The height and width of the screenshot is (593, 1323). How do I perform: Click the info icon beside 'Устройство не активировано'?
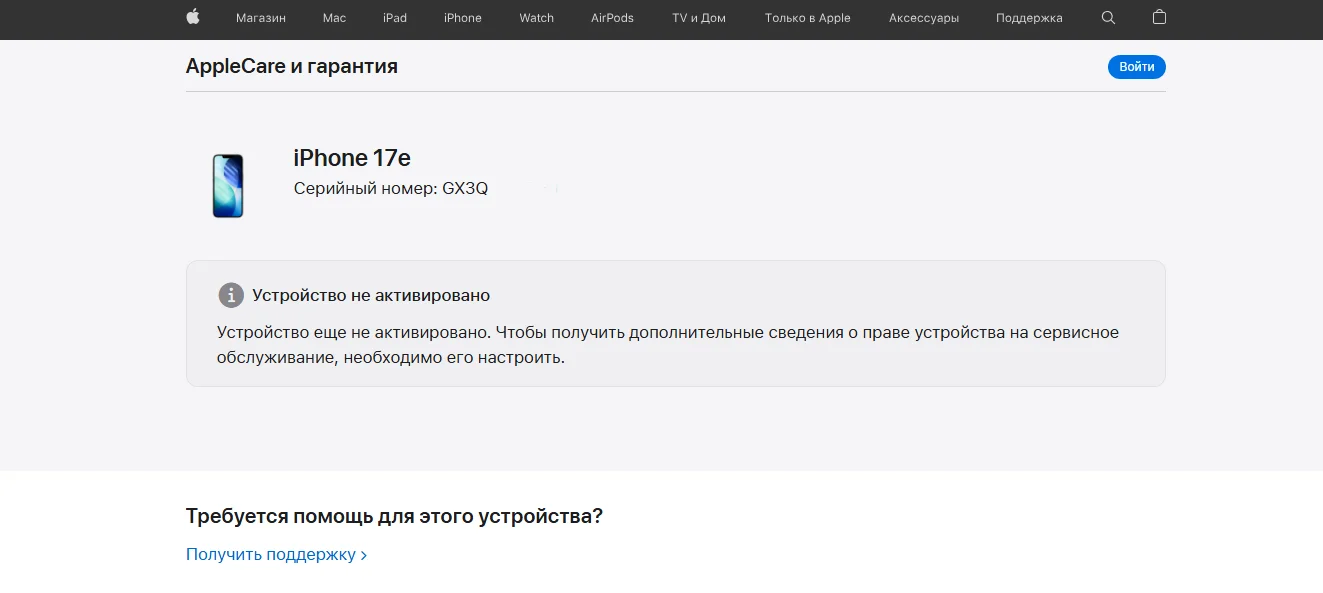[x=231, y=295]
